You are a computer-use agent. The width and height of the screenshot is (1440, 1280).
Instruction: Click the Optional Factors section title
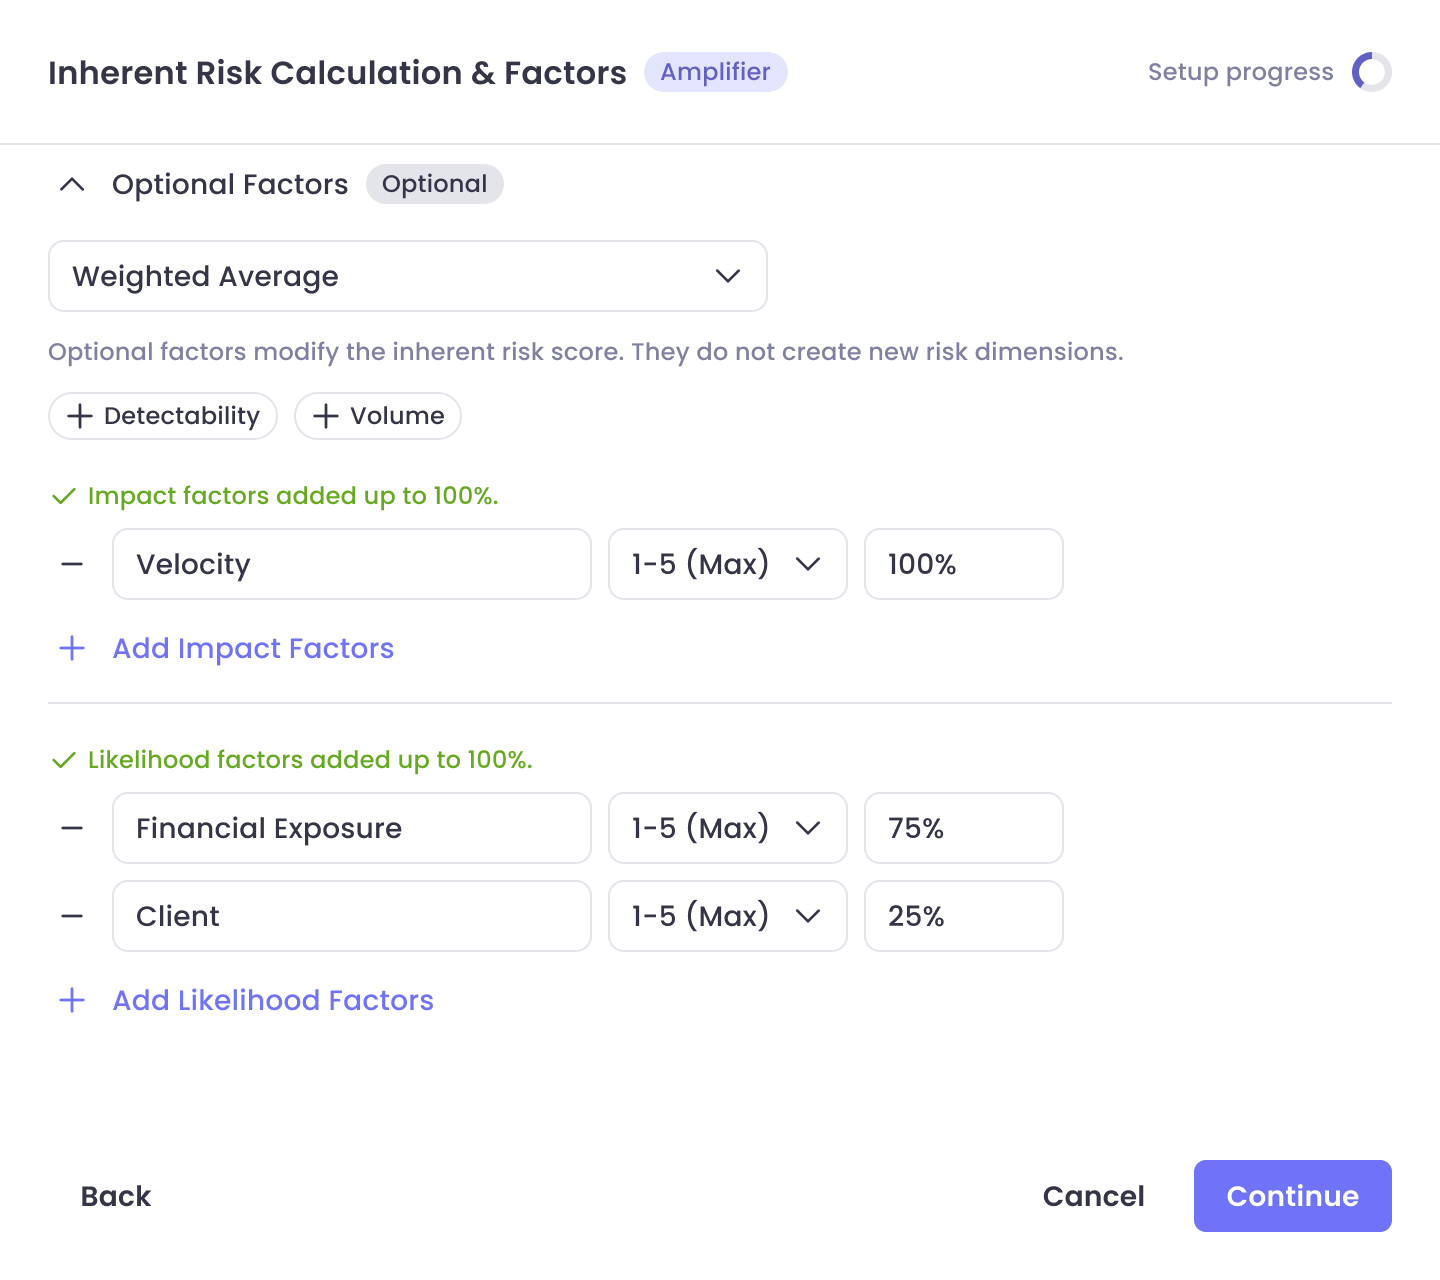[230, 184]
